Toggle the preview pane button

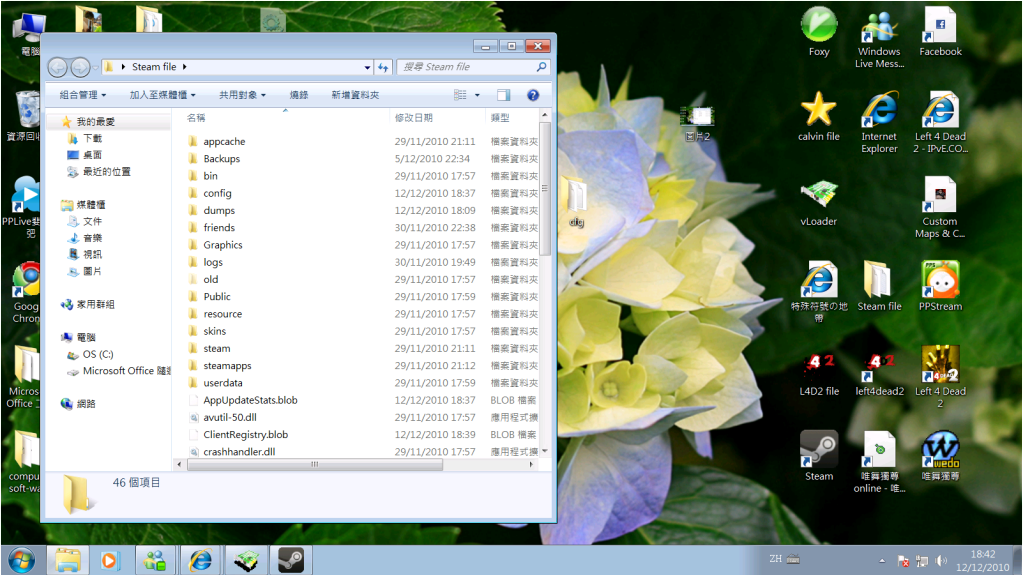[504, 95]
